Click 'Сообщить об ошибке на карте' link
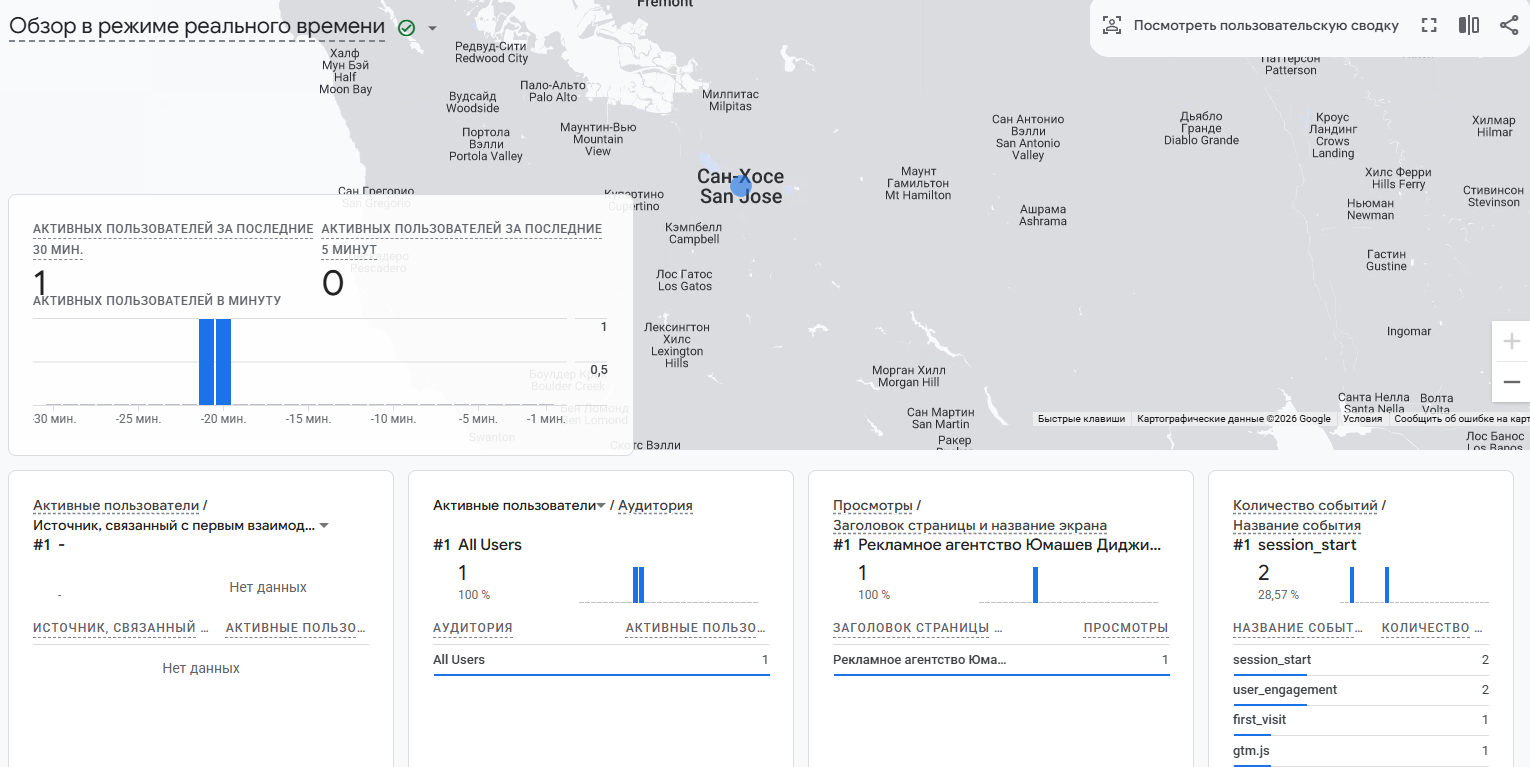Screen dimensions: 1530x767 click(1461, 419)
